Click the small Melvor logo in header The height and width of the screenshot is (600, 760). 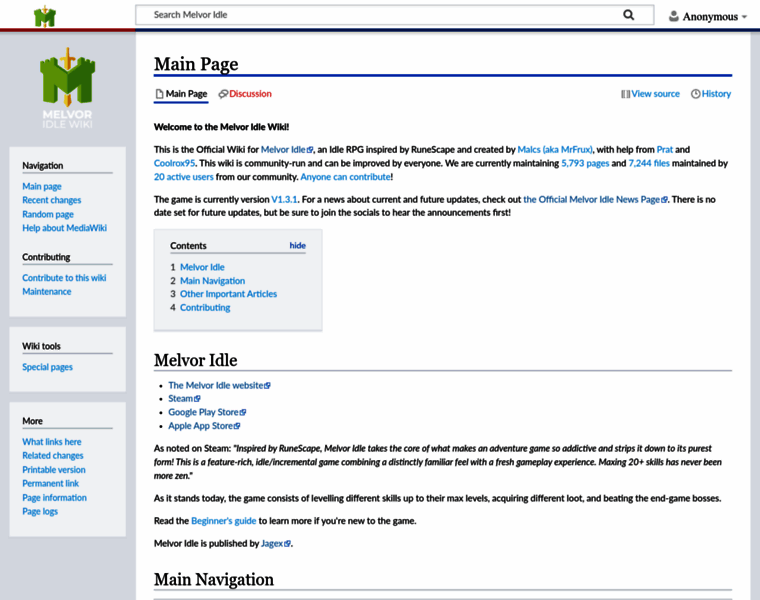pos(45,16)
